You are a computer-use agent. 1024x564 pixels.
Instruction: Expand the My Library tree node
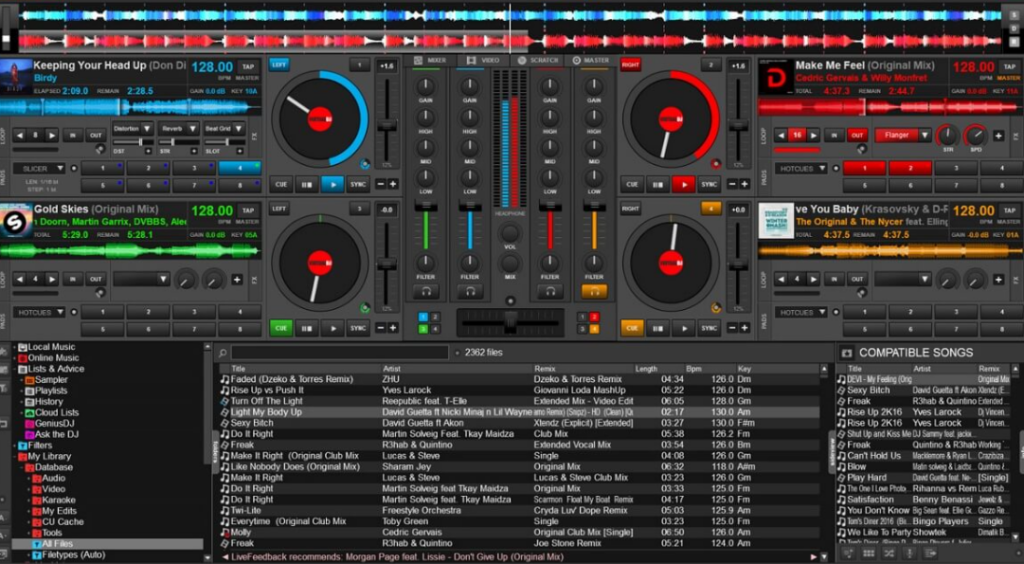tap(16, 456)
